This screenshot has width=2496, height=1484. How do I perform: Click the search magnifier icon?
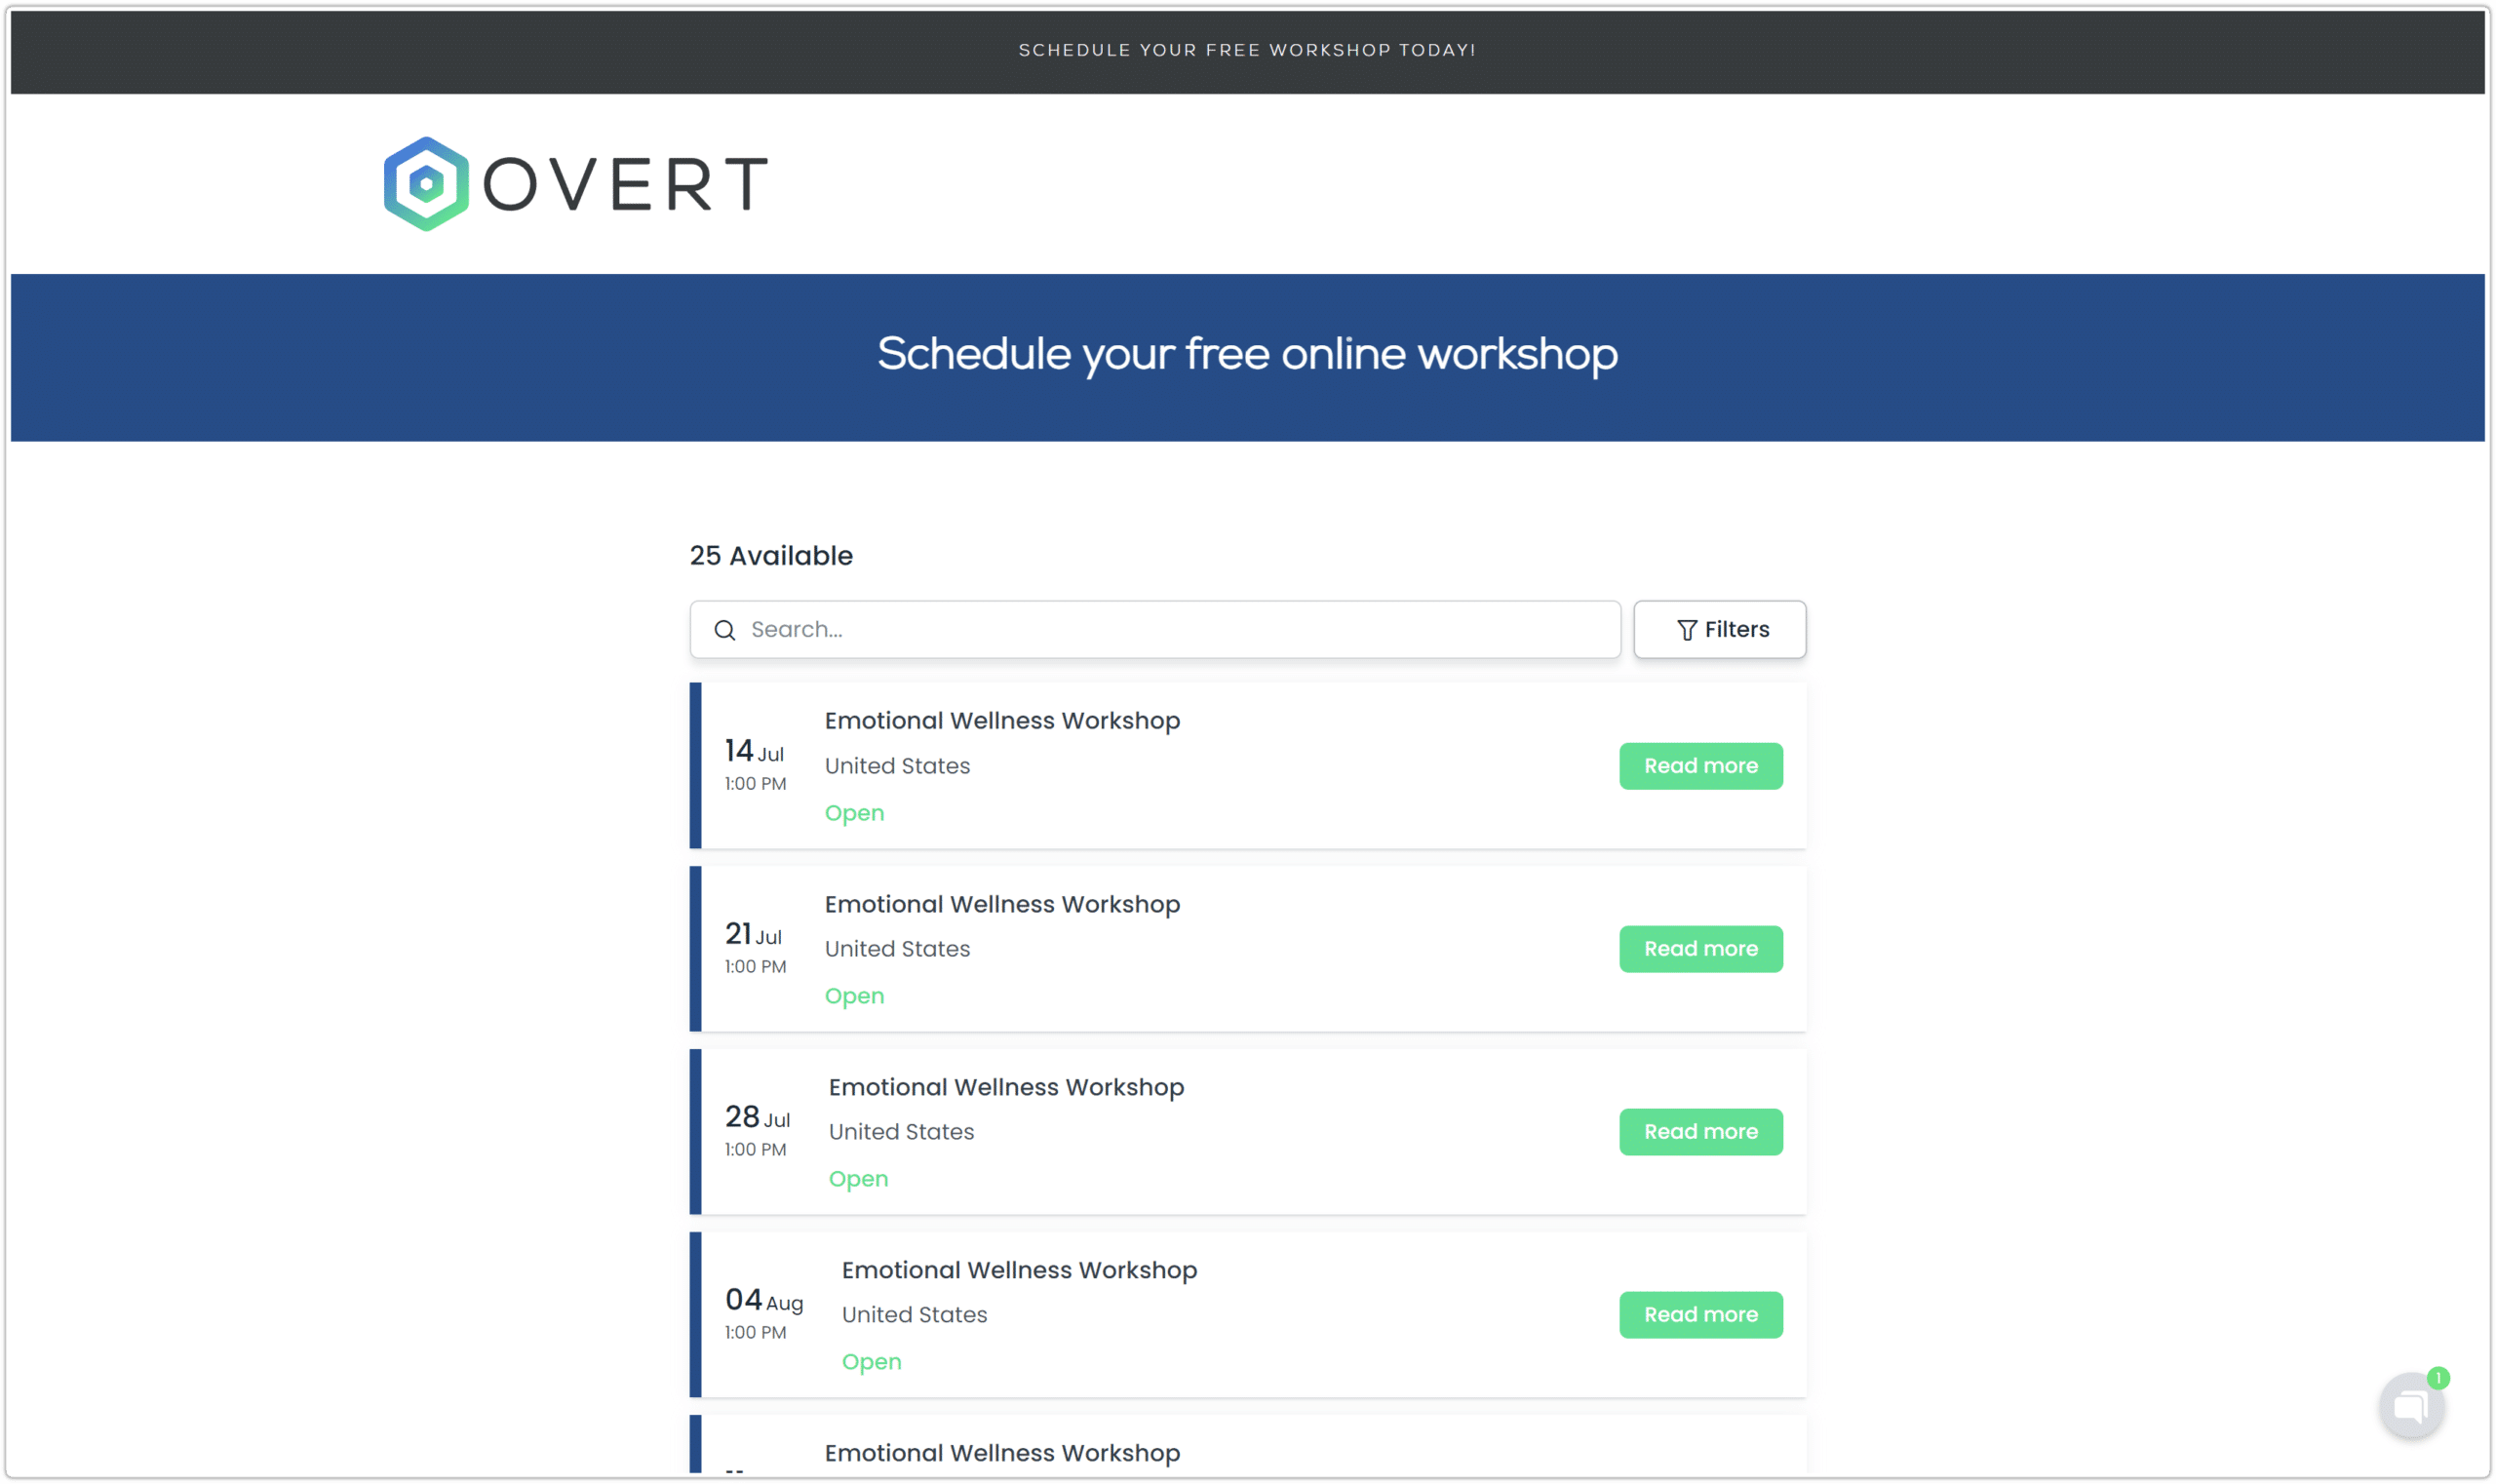click(x=725, y=630)
